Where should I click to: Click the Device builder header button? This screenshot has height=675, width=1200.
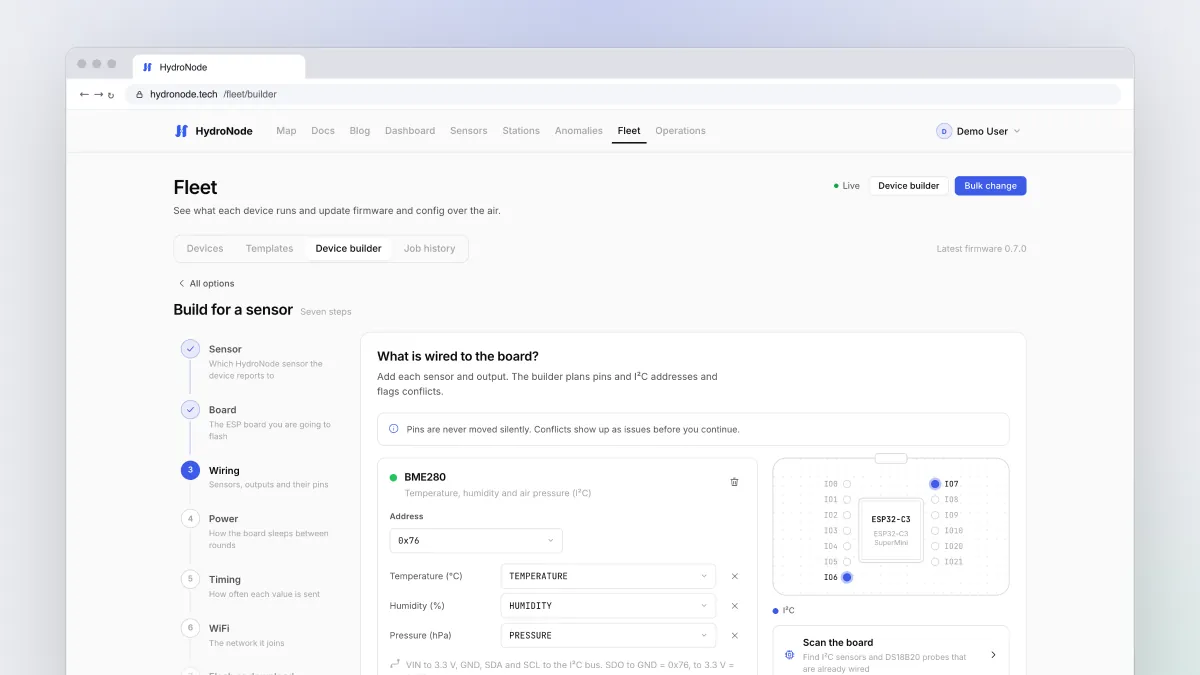click(x=908, y=186)
